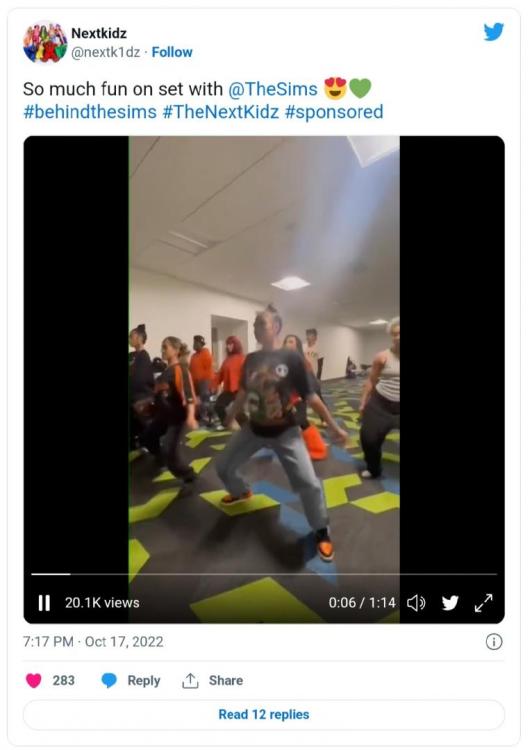This screenshot has width=532, height=750.
Task: Click the info icon beside the date
Action: coord(494,641)
